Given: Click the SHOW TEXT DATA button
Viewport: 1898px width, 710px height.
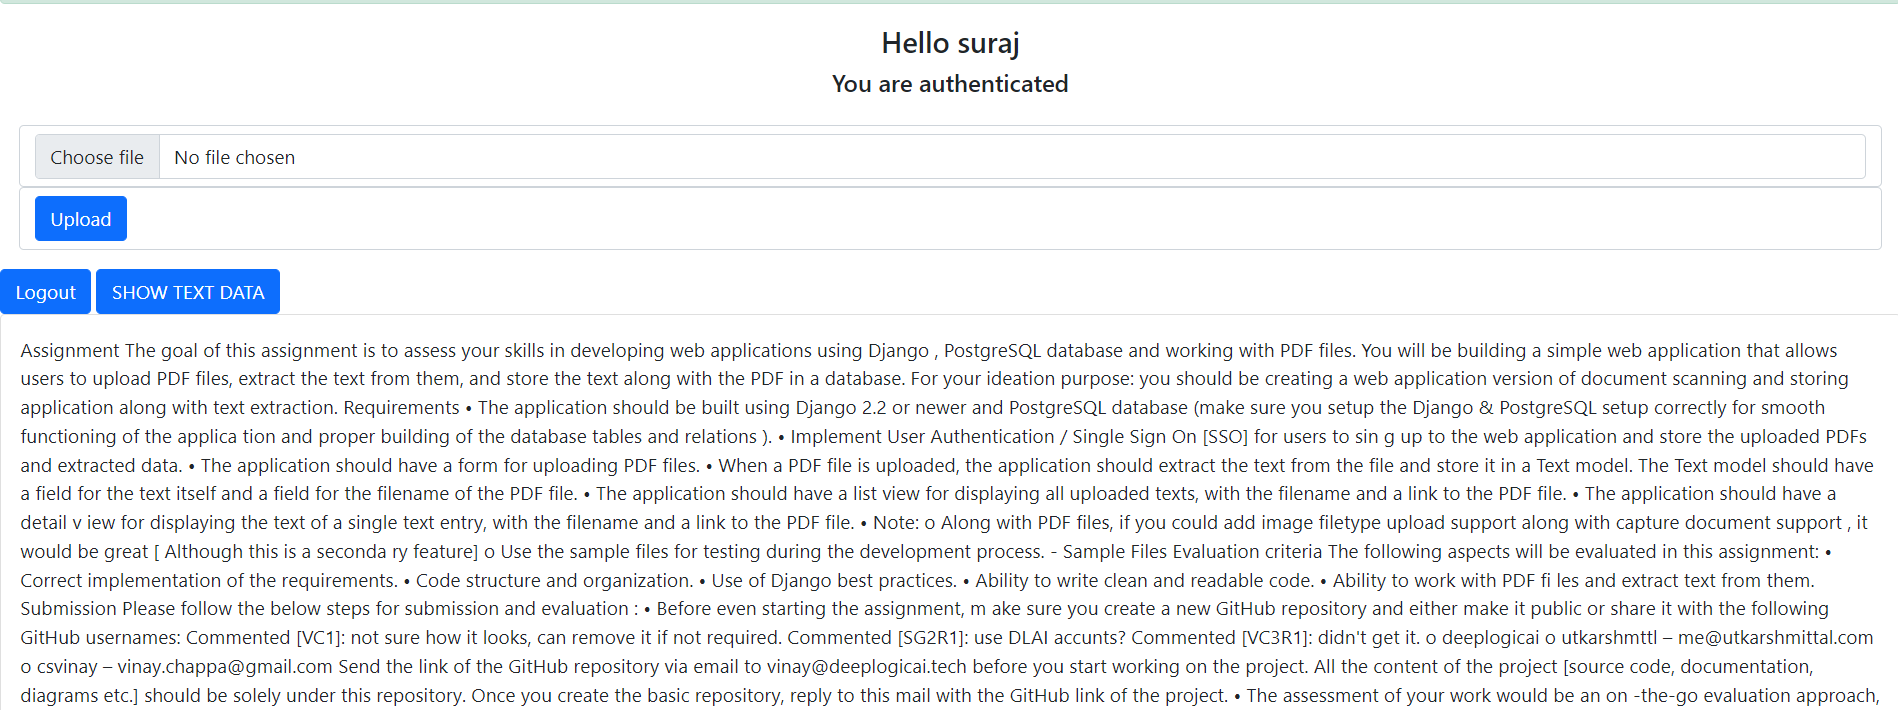Looking at the screenshot, I should point(188,292).
